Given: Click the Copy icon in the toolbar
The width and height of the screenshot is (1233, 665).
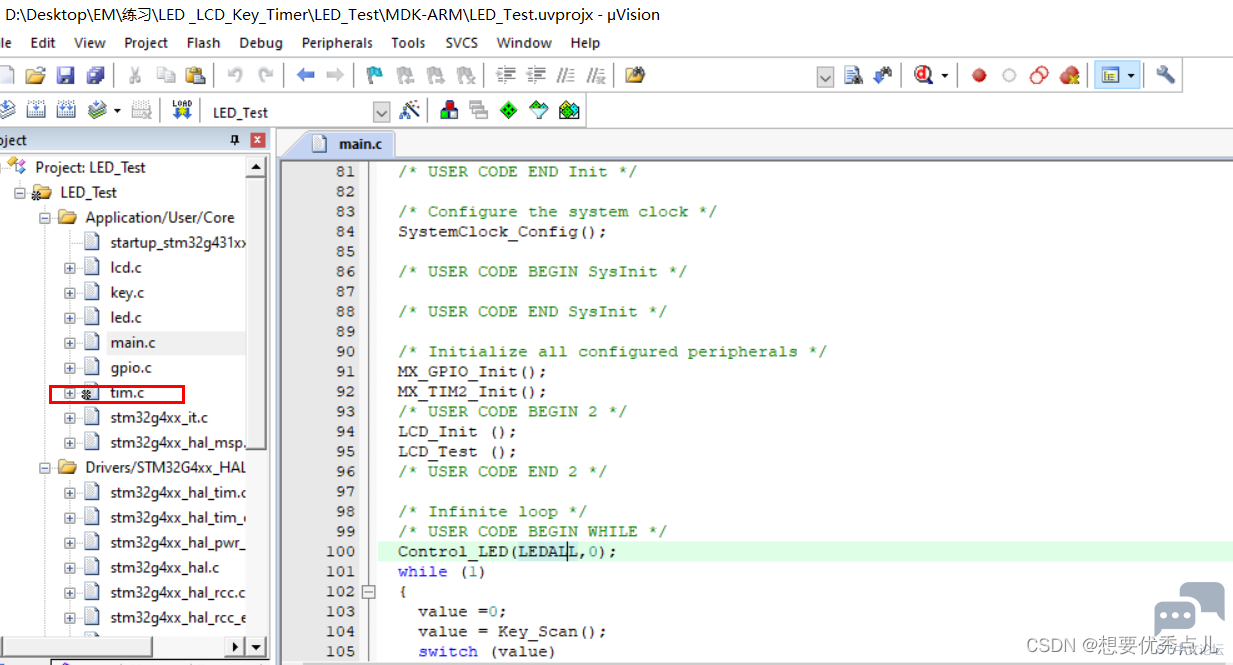Looking at the screenshot, I should coord(165,75).
